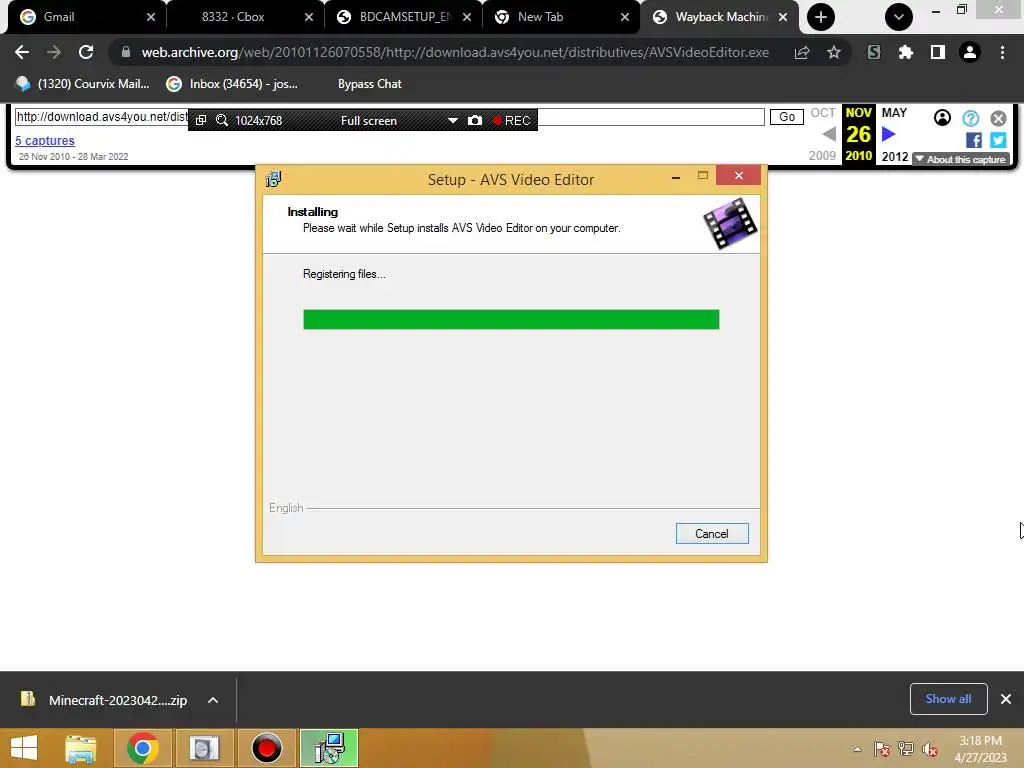Screen dimensions: 1024x768
Task: Minimize the AVS setup dialog
Action: pos(676,176)
